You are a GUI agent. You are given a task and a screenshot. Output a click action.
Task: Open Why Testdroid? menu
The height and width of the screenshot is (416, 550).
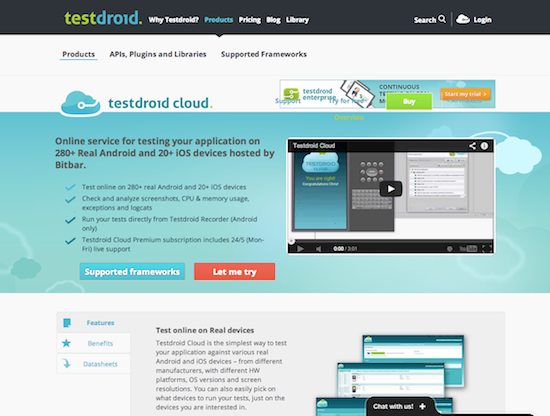point(173,20)
